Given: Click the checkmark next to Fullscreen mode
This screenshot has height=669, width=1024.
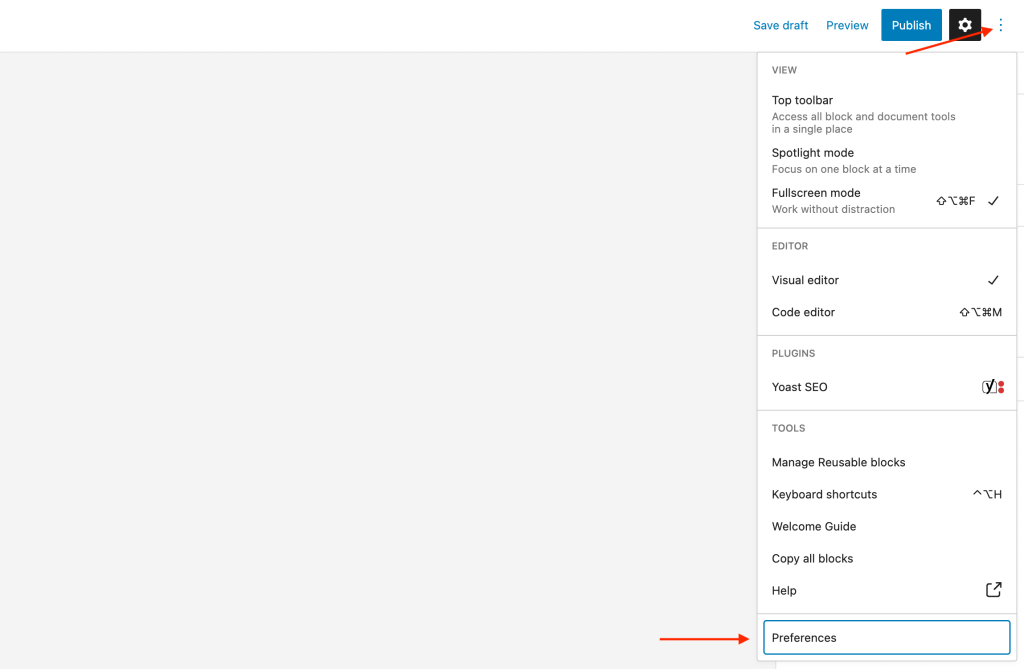Looking at the screenshot, I should point(993,200).
